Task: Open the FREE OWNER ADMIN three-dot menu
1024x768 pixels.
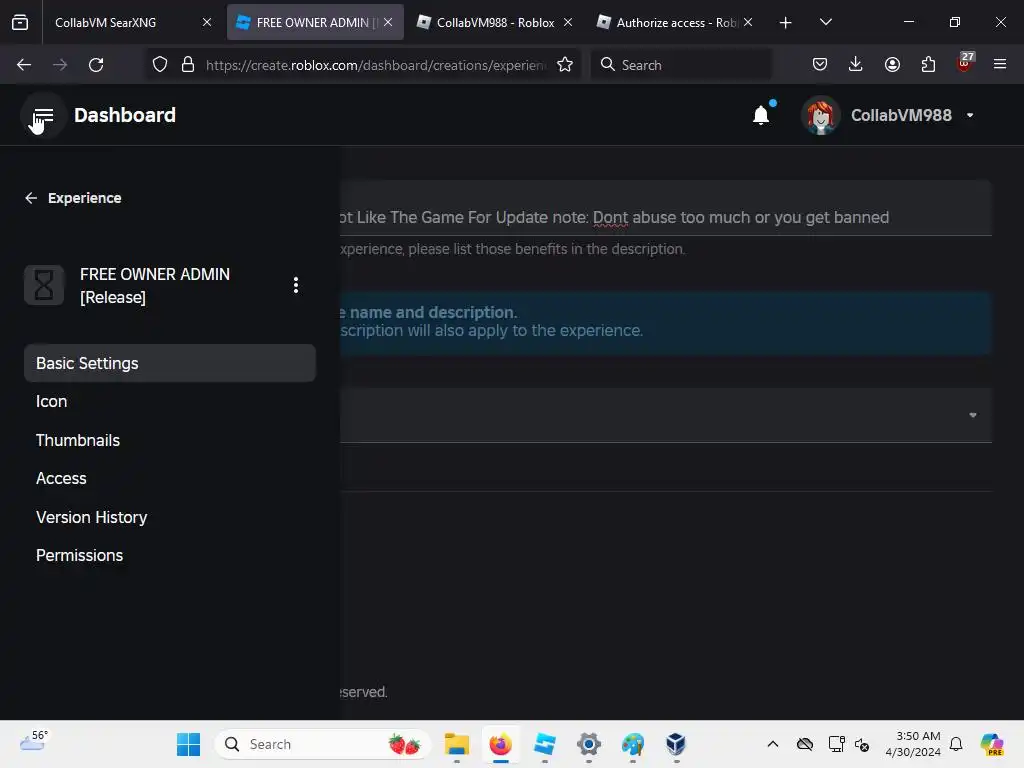Action: pos(296,285)
